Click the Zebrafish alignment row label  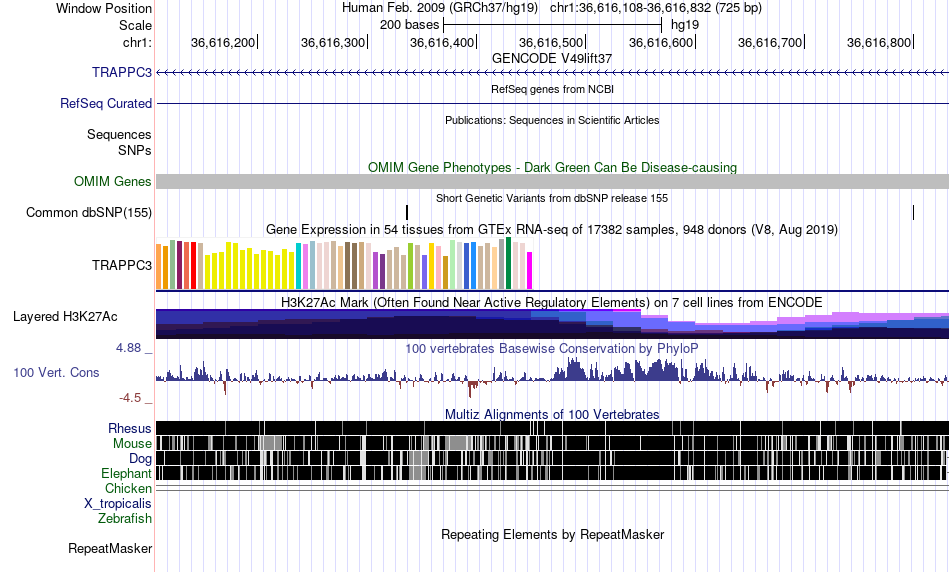[x=125, y=519]
